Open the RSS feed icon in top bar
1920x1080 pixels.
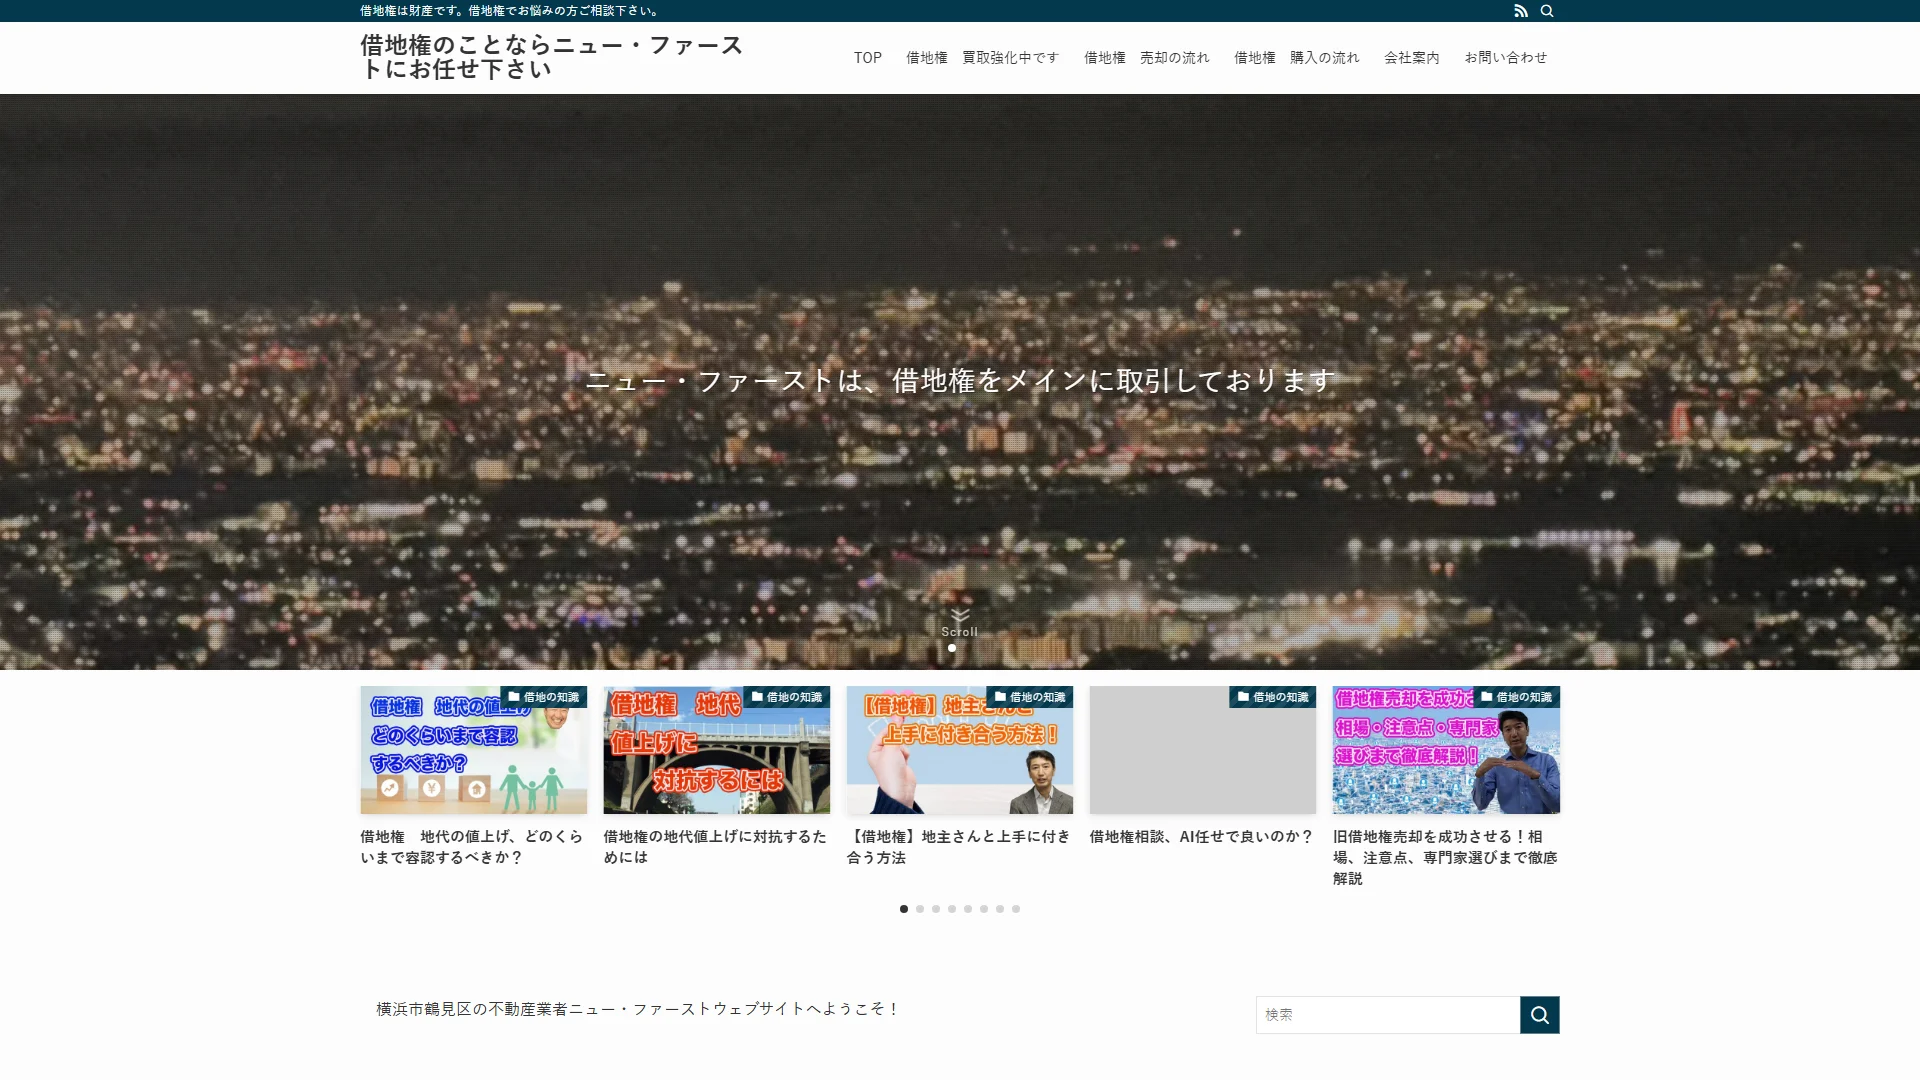[x=1521, y=11]
